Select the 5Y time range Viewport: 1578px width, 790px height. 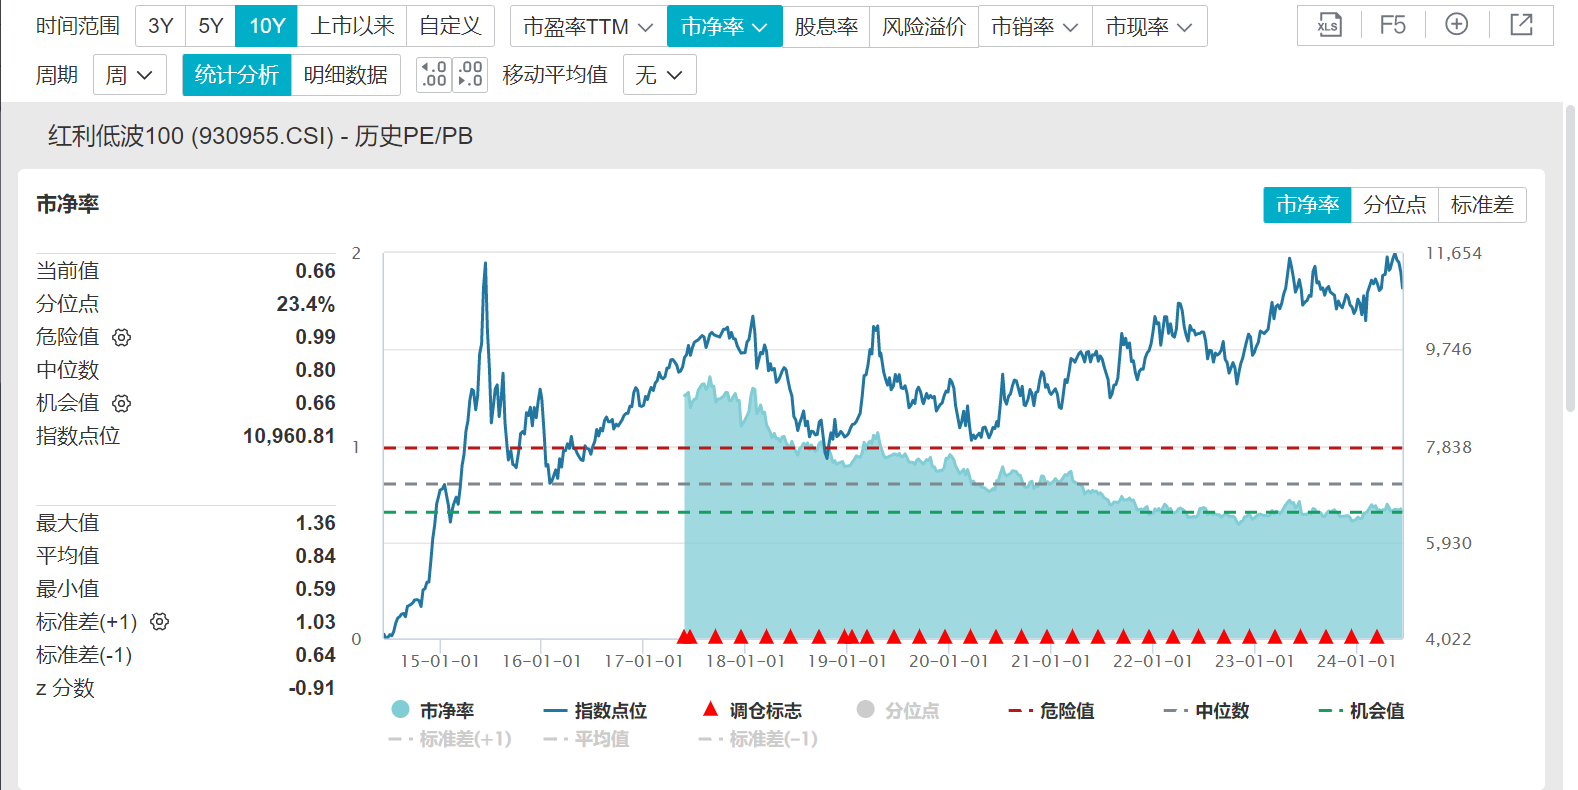210,27
